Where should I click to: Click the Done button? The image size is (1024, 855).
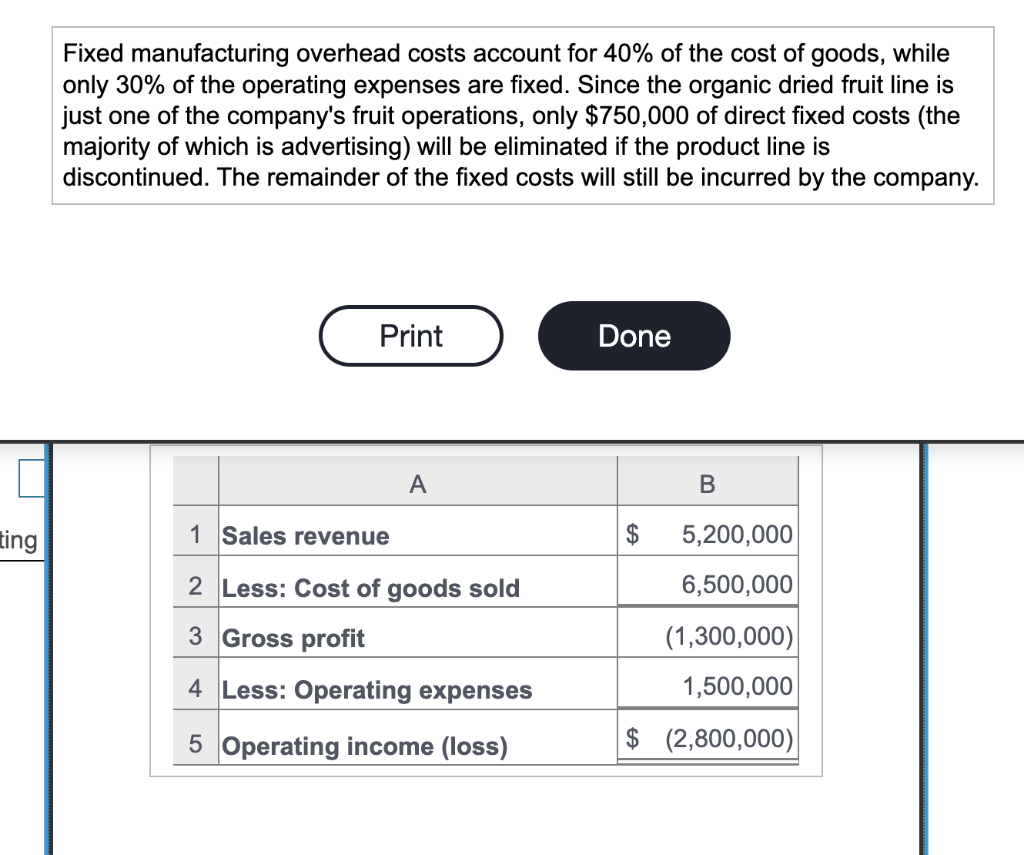(633, 336)
